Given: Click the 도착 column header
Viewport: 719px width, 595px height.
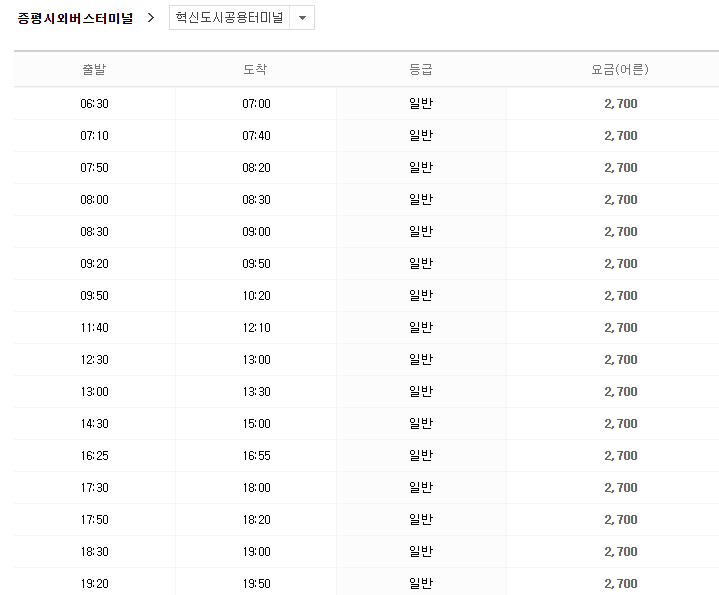Looking at the screenshot, I should (255, 69).
